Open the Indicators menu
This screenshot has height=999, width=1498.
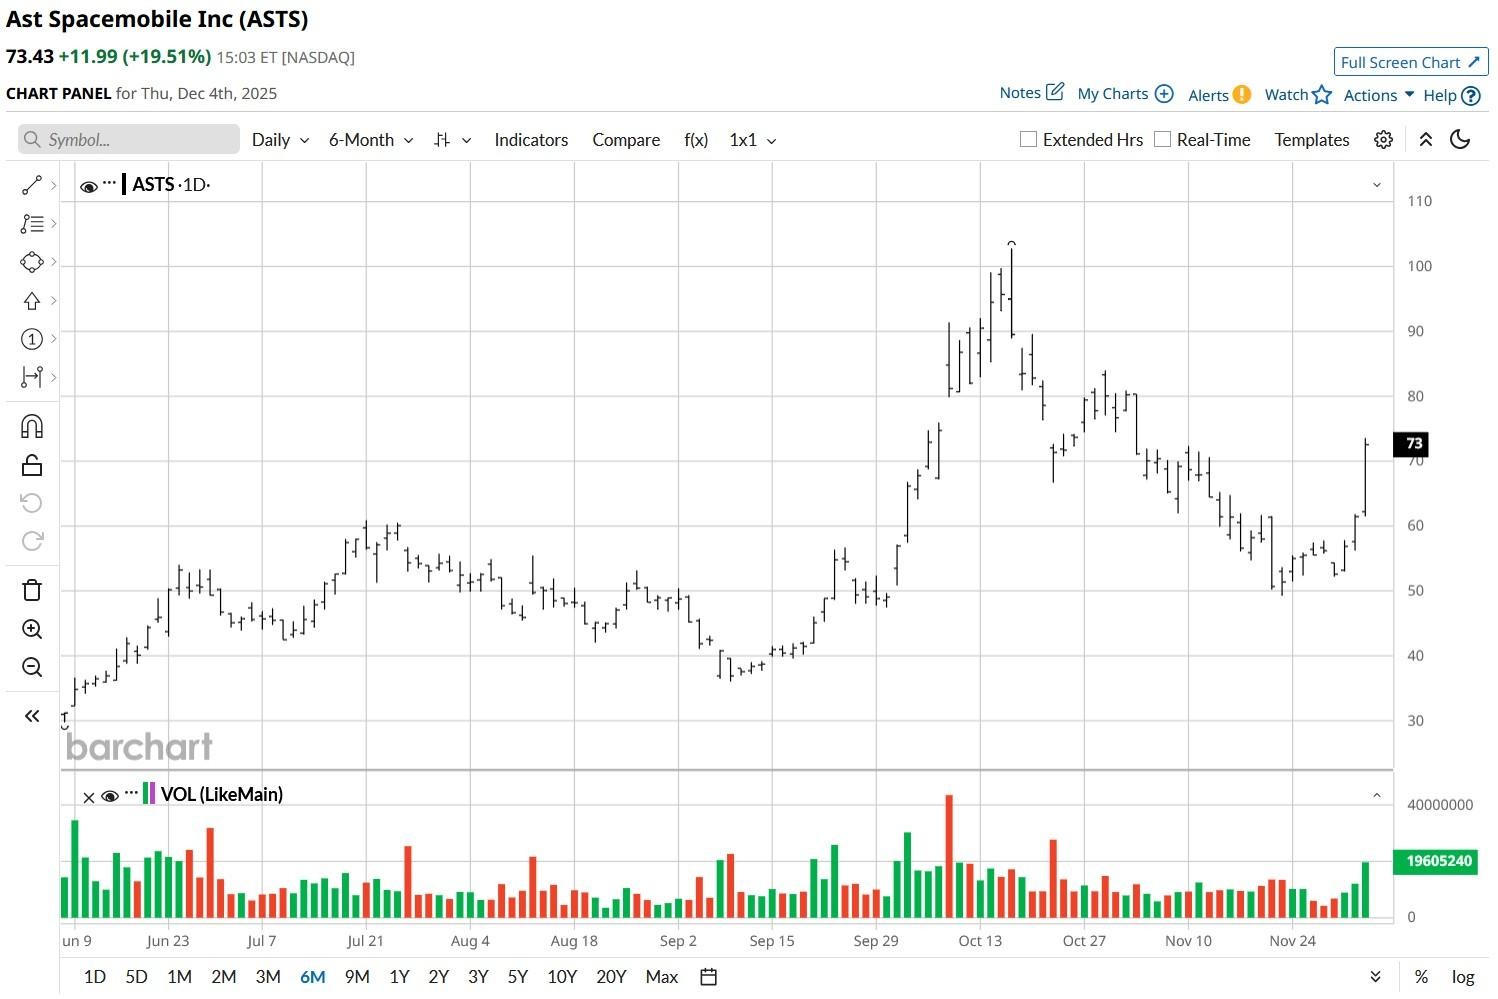click(x=531, y=140)
